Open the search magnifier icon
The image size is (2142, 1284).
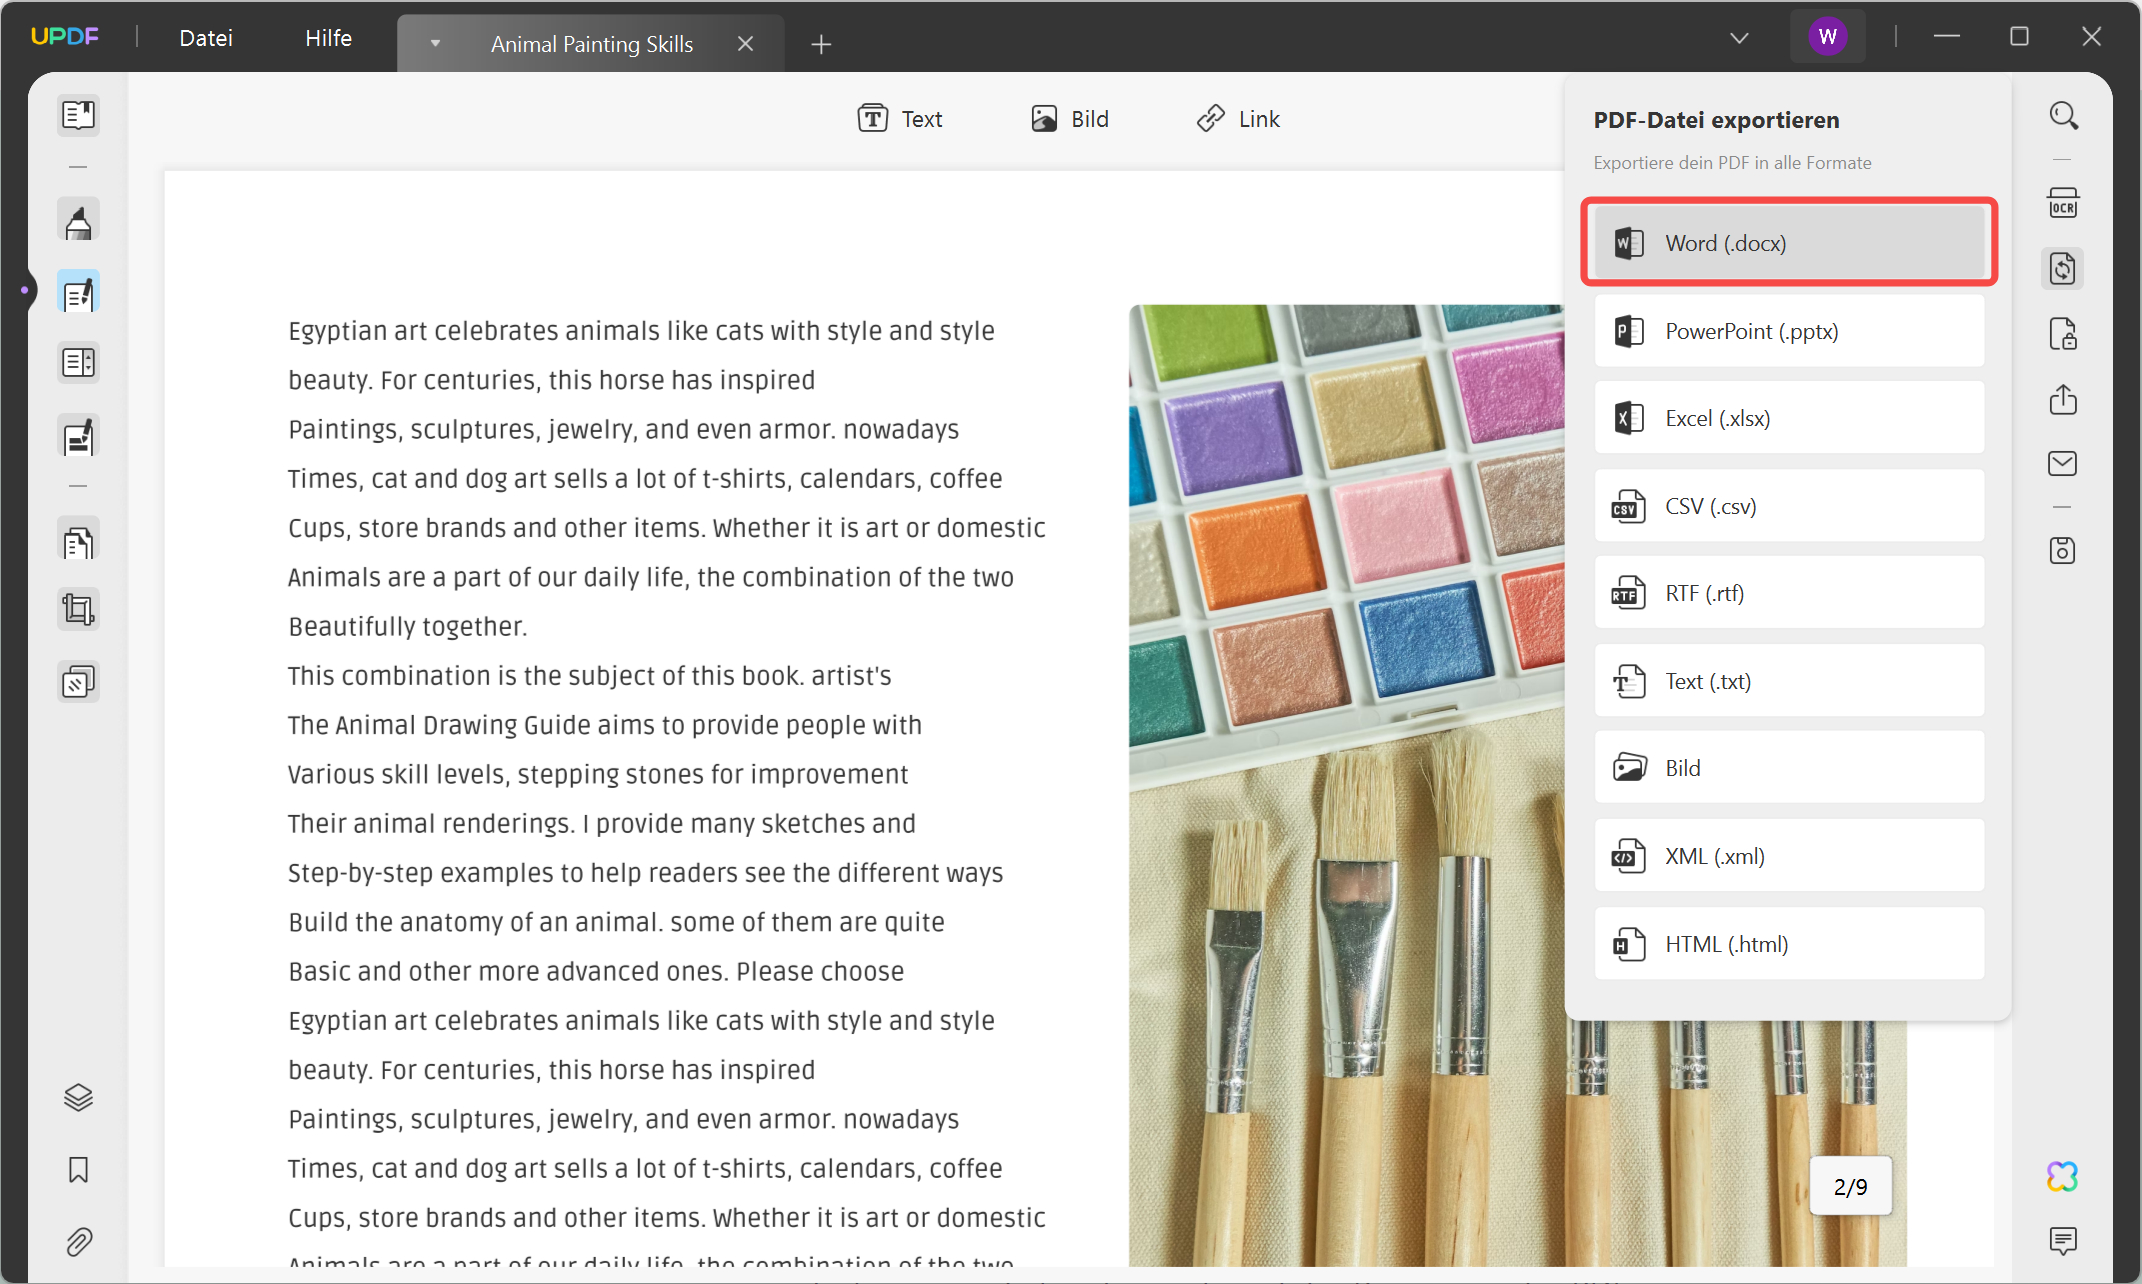pos(2063,116)
